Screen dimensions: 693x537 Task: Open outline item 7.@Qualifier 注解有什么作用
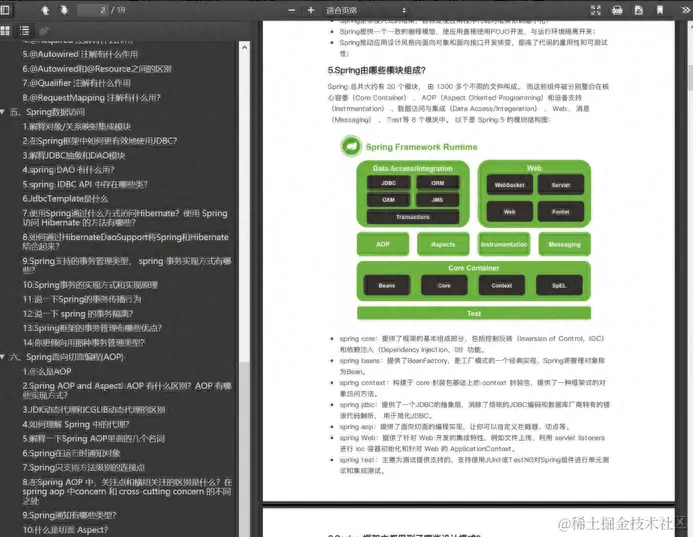(x=76, y=83)
